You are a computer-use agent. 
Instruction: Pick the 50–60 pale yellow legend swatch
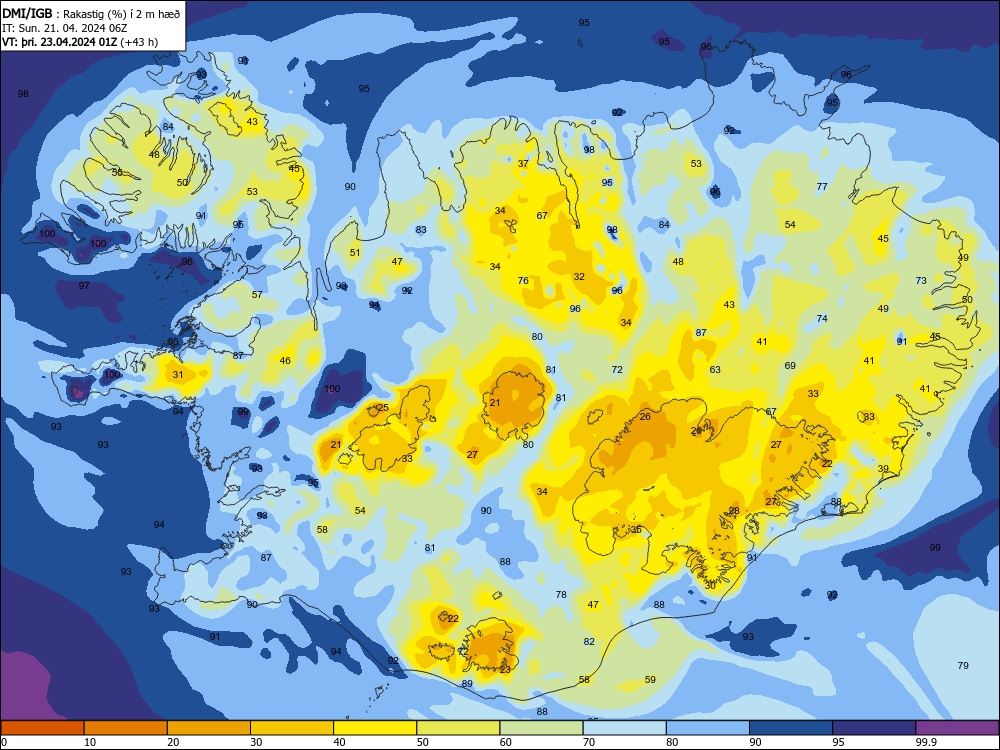(x=458, y=728)
